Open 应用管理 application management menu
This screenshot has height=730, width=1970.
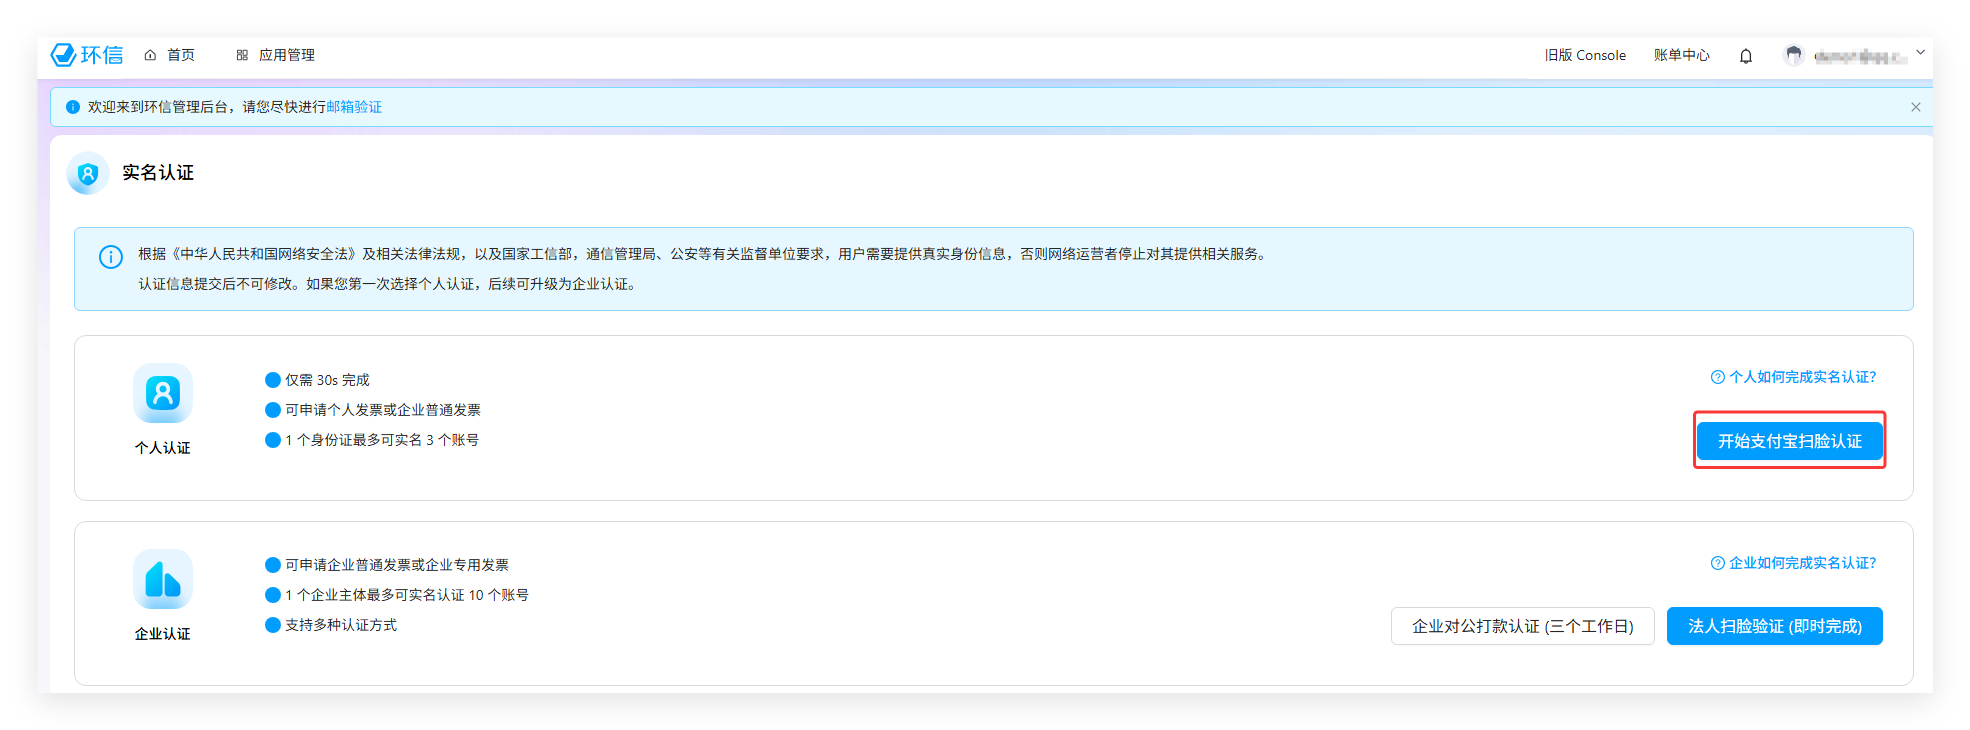point(276,55)
